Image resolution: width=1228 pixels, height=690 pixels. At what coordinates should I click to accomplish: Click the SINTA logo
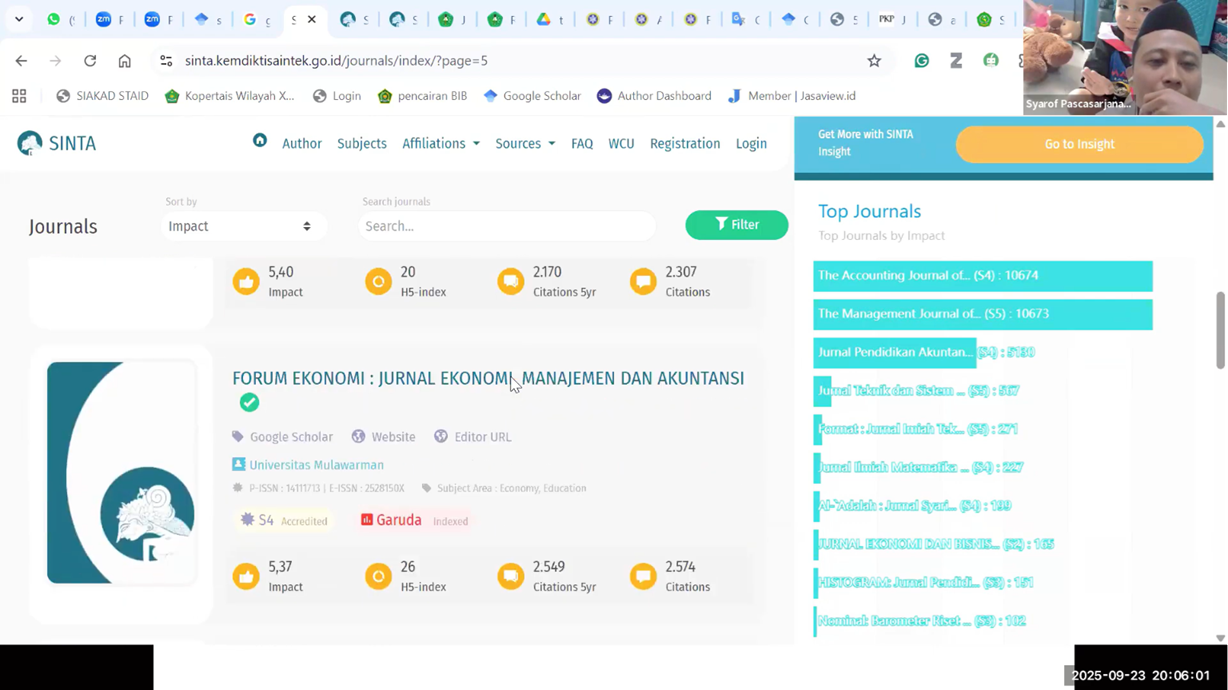coord(57,143)
